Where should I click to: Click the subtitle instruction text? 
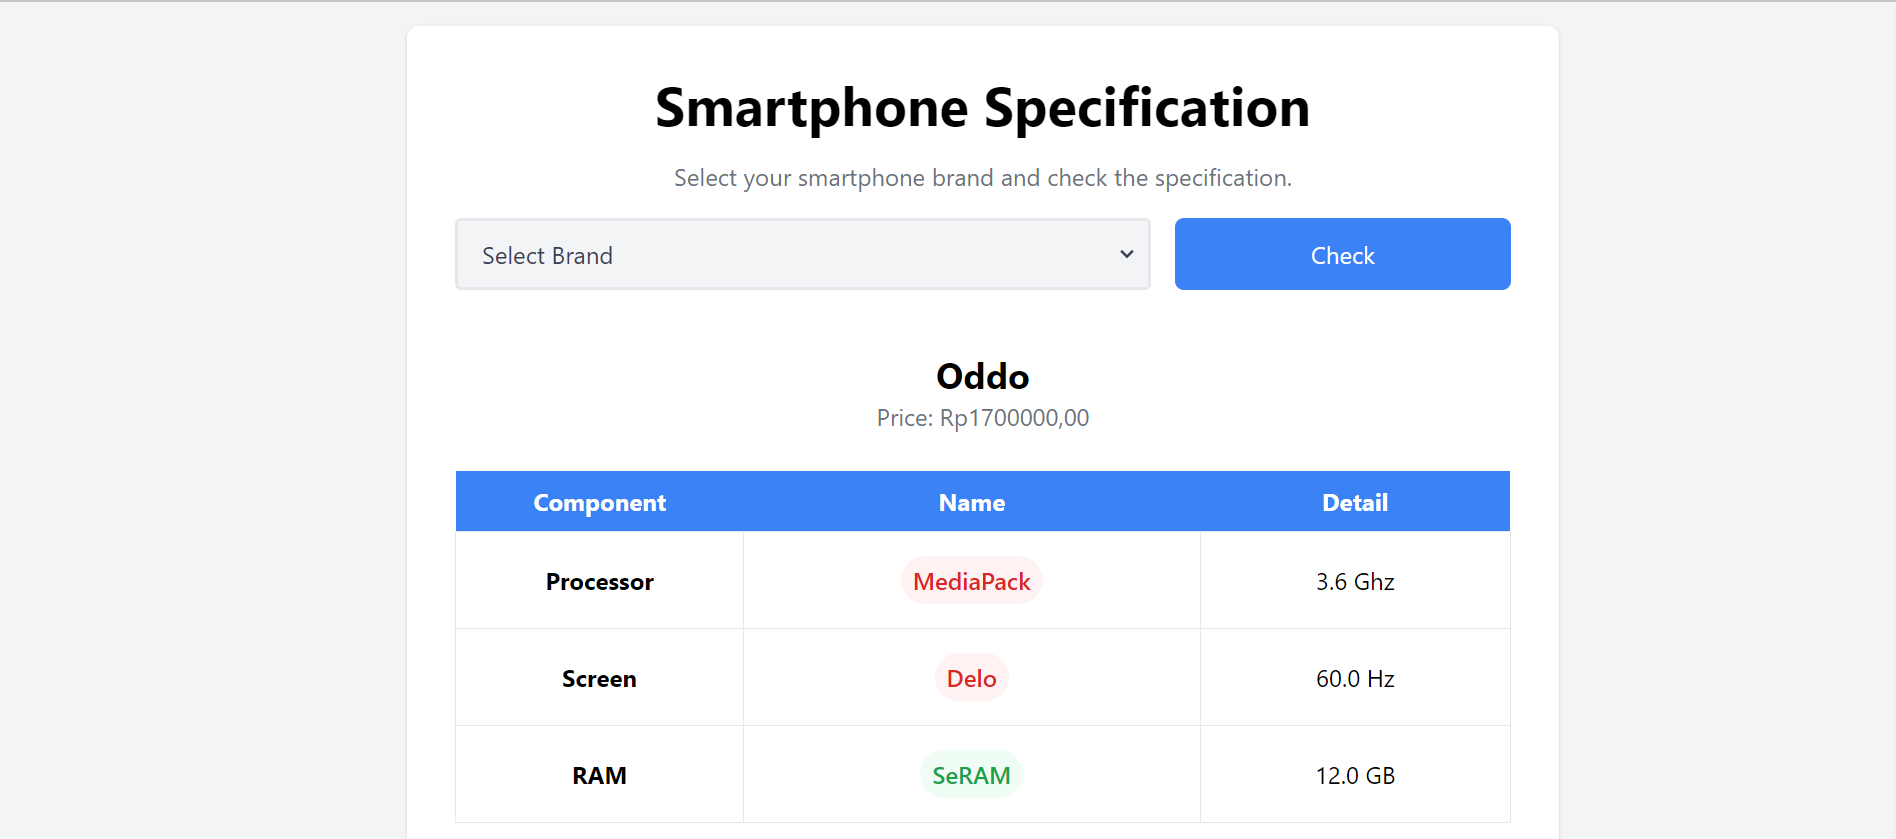coord(982,178)
